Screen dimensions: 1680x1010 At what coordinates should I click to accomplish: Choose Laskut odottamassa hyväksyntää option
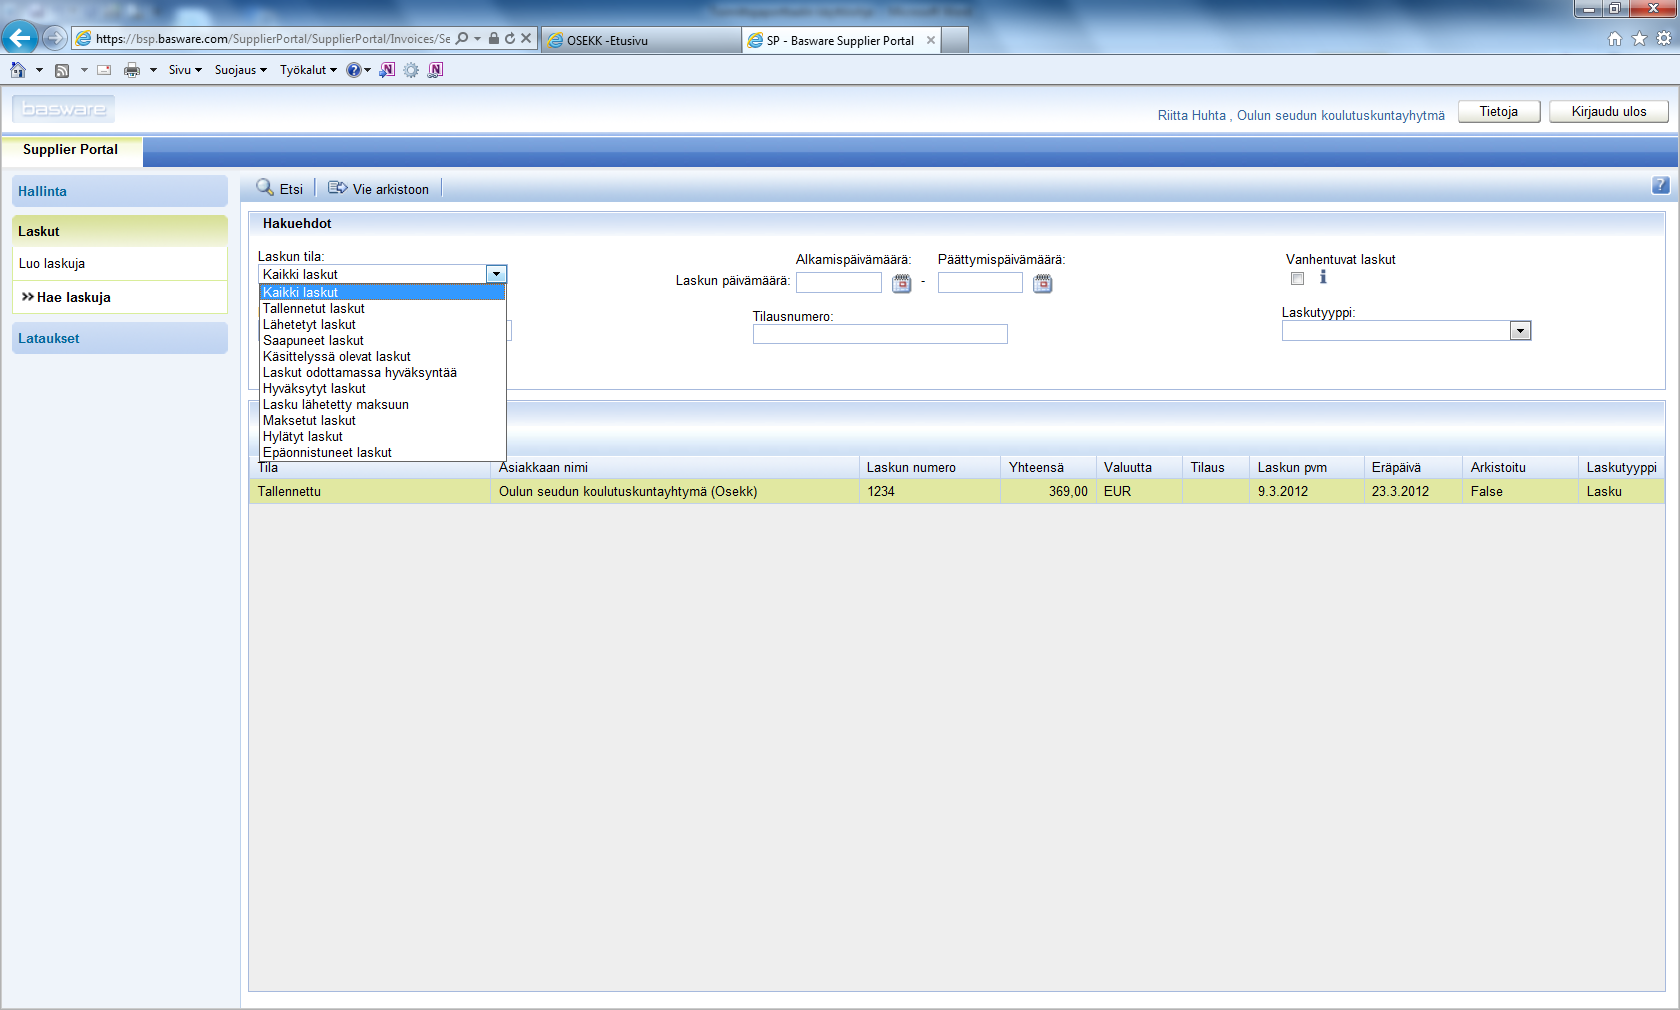pyautogui.click(x=382, y=372)
